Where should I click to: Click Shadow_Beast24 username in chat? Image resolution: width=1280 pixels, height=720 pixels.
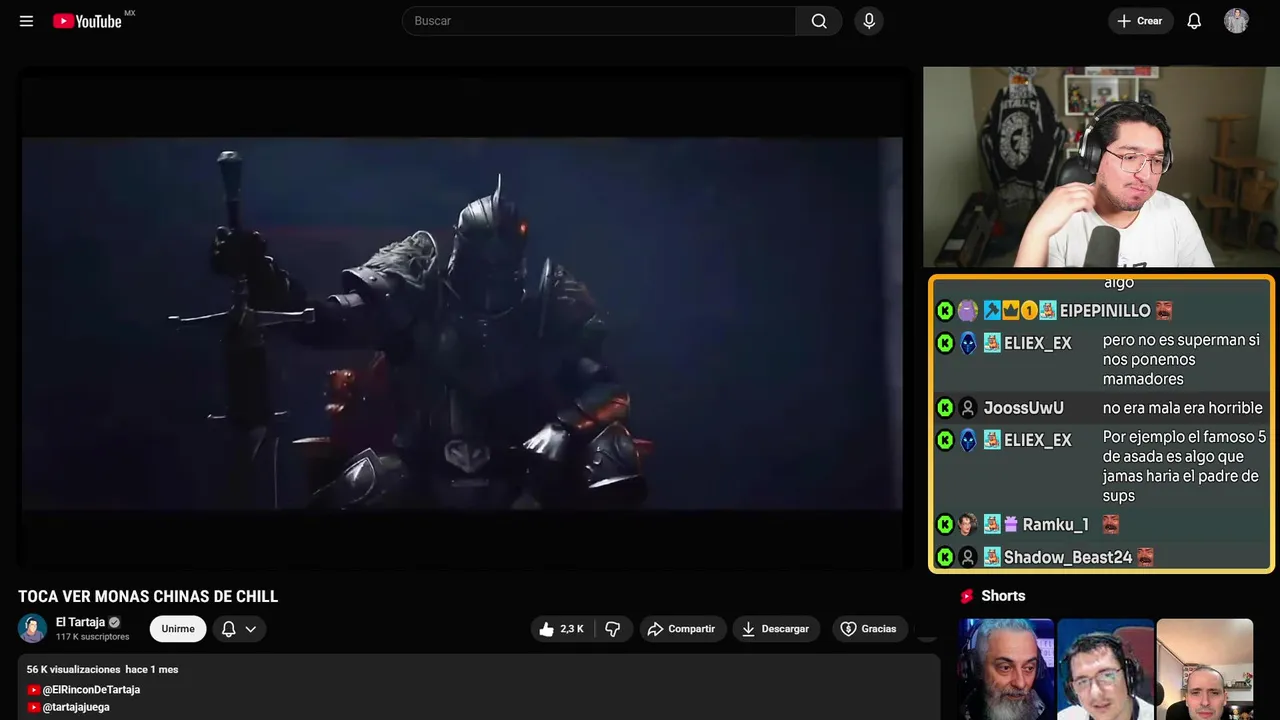click(1068, 558)
